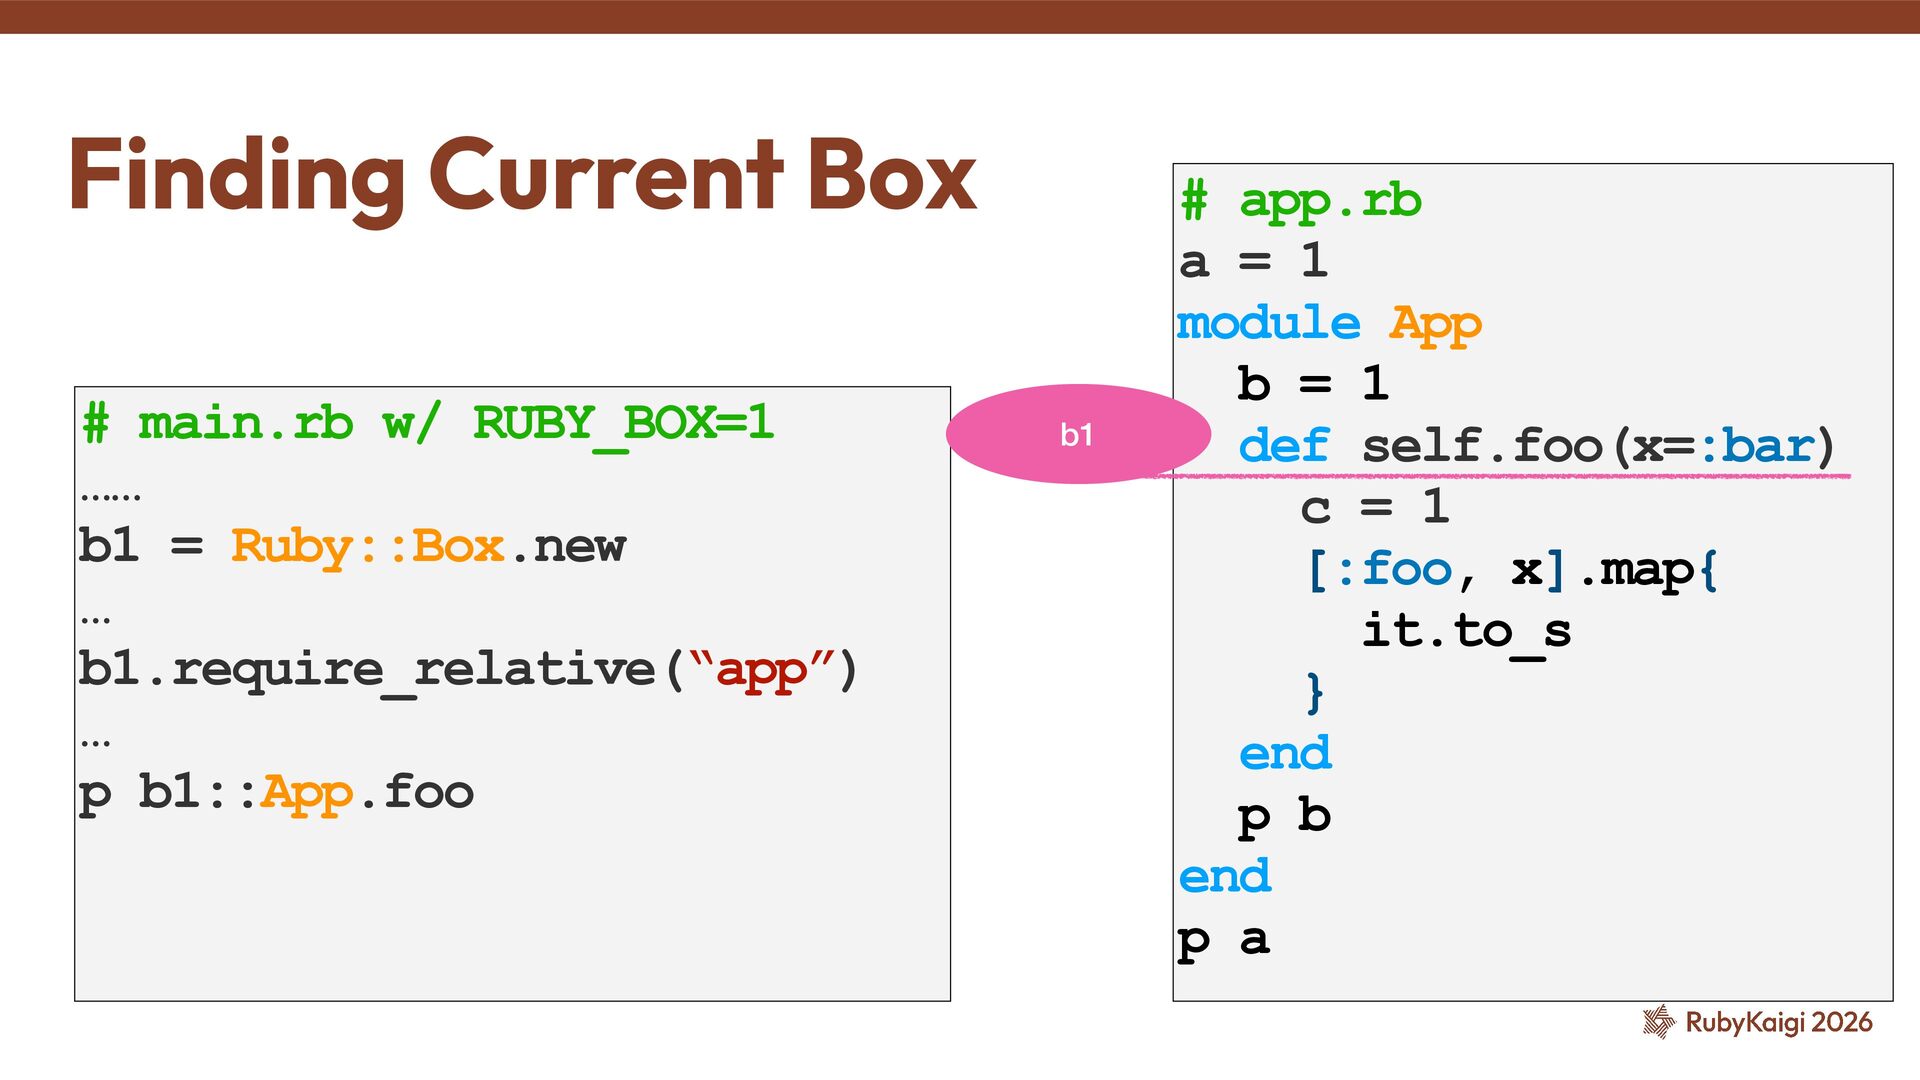Click the p b1::App.foo line
1920x1080 pixels.
coord(276,793)
